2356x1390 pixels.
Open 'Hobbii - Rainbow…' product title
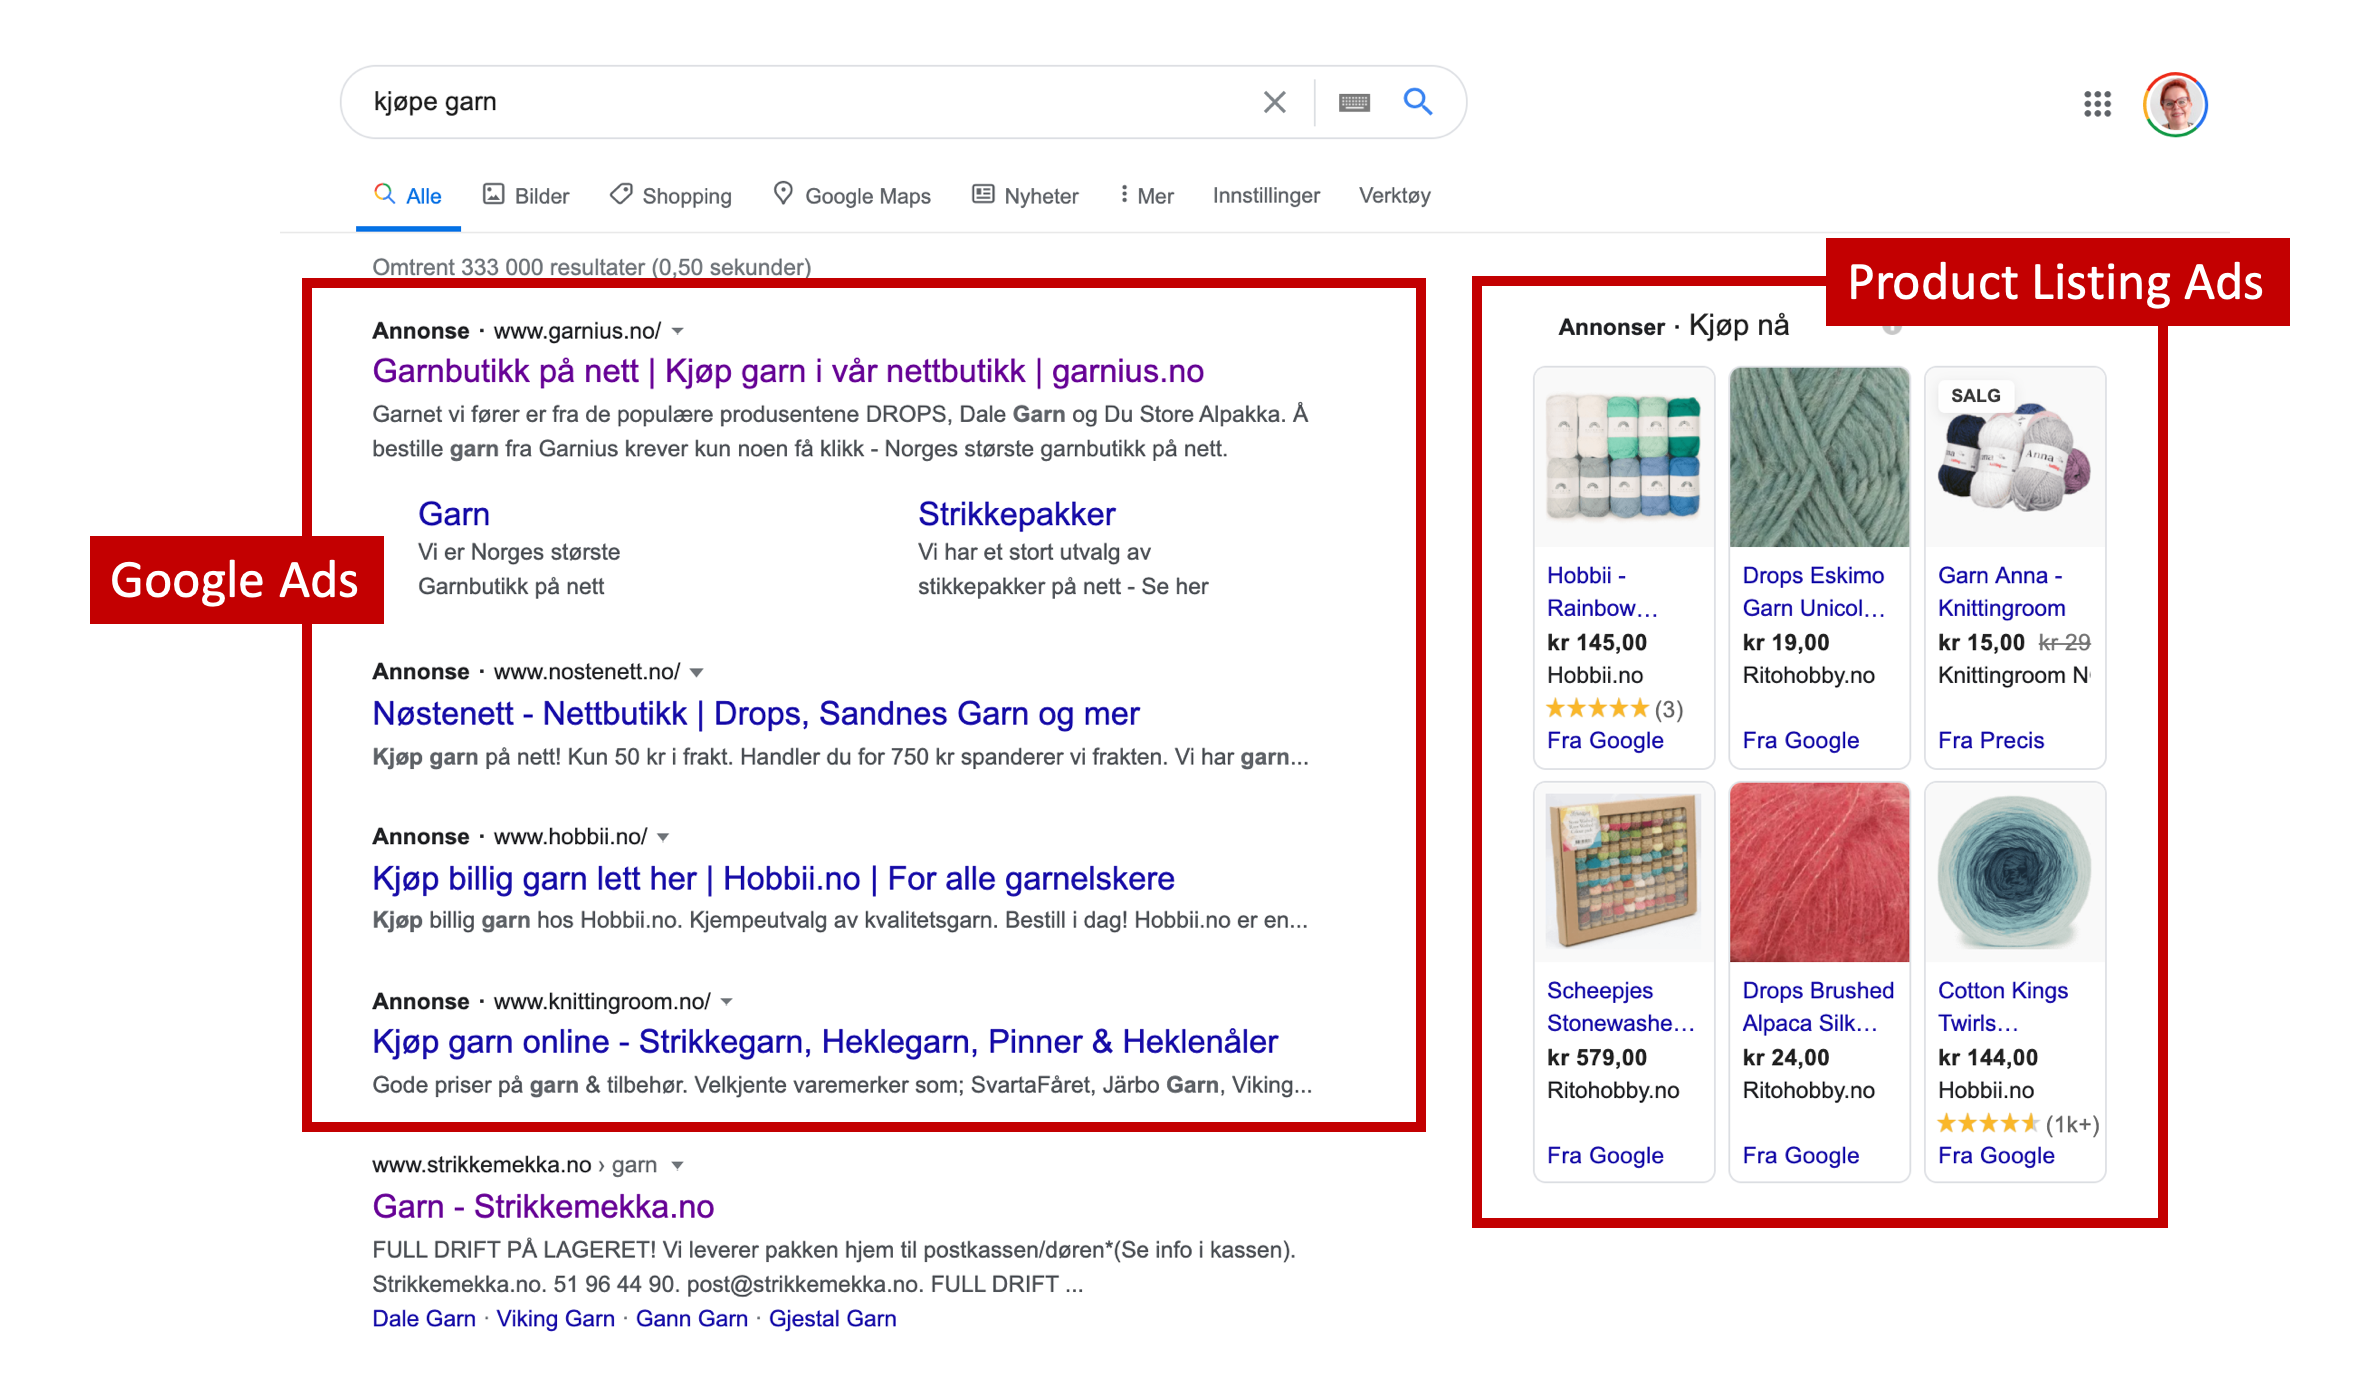(x=1602, y=592)
